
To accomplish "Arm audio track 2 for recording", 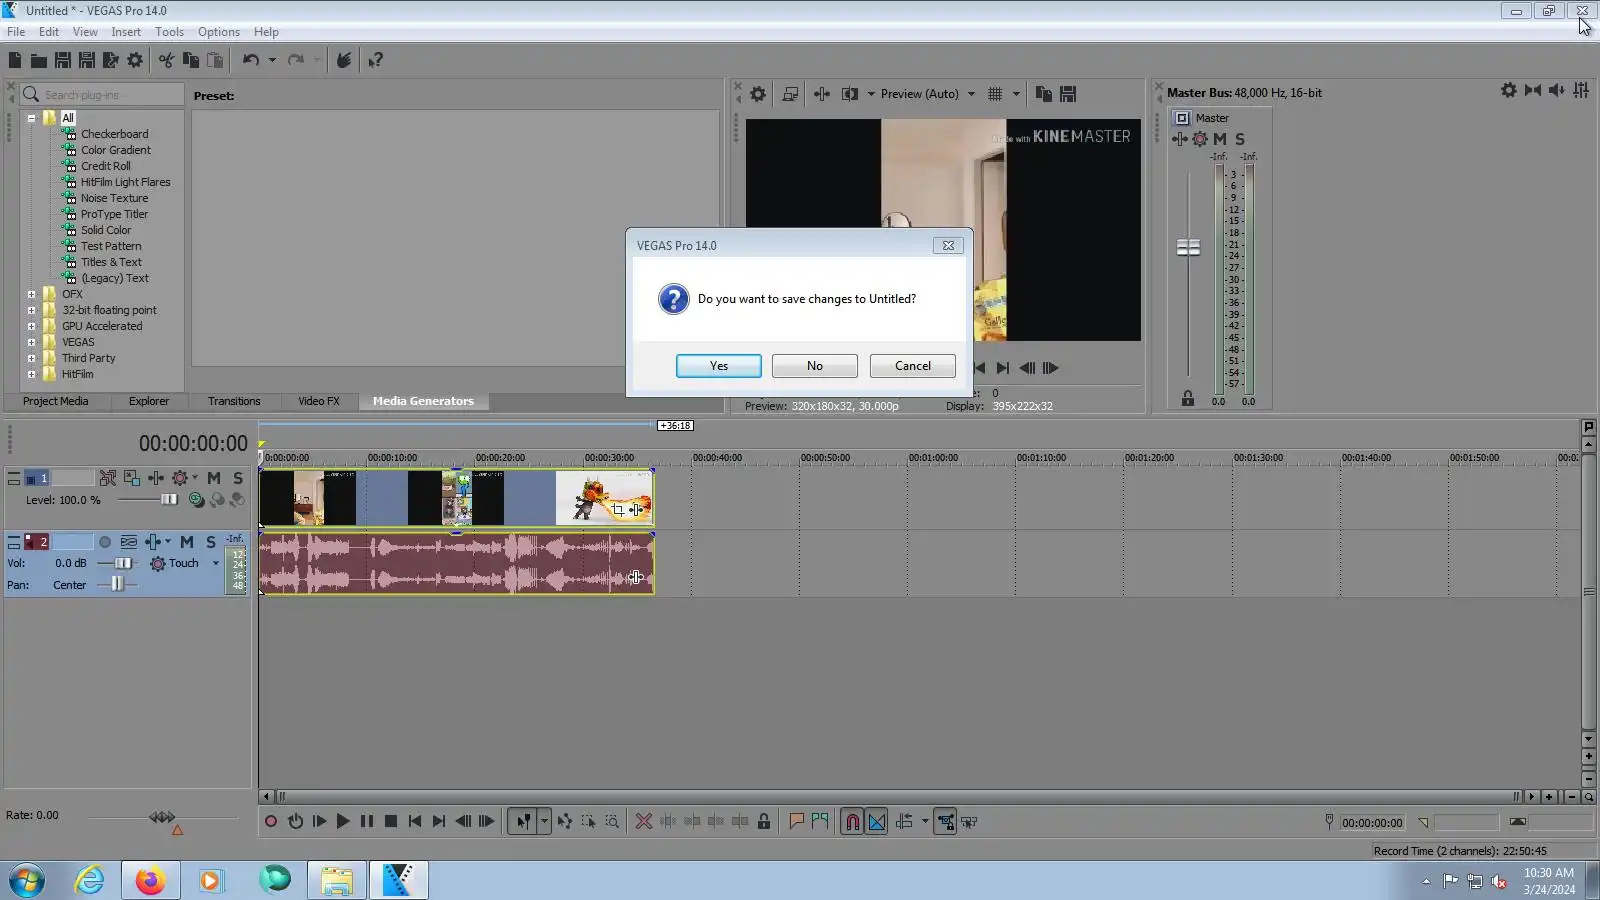I will 104,542.
